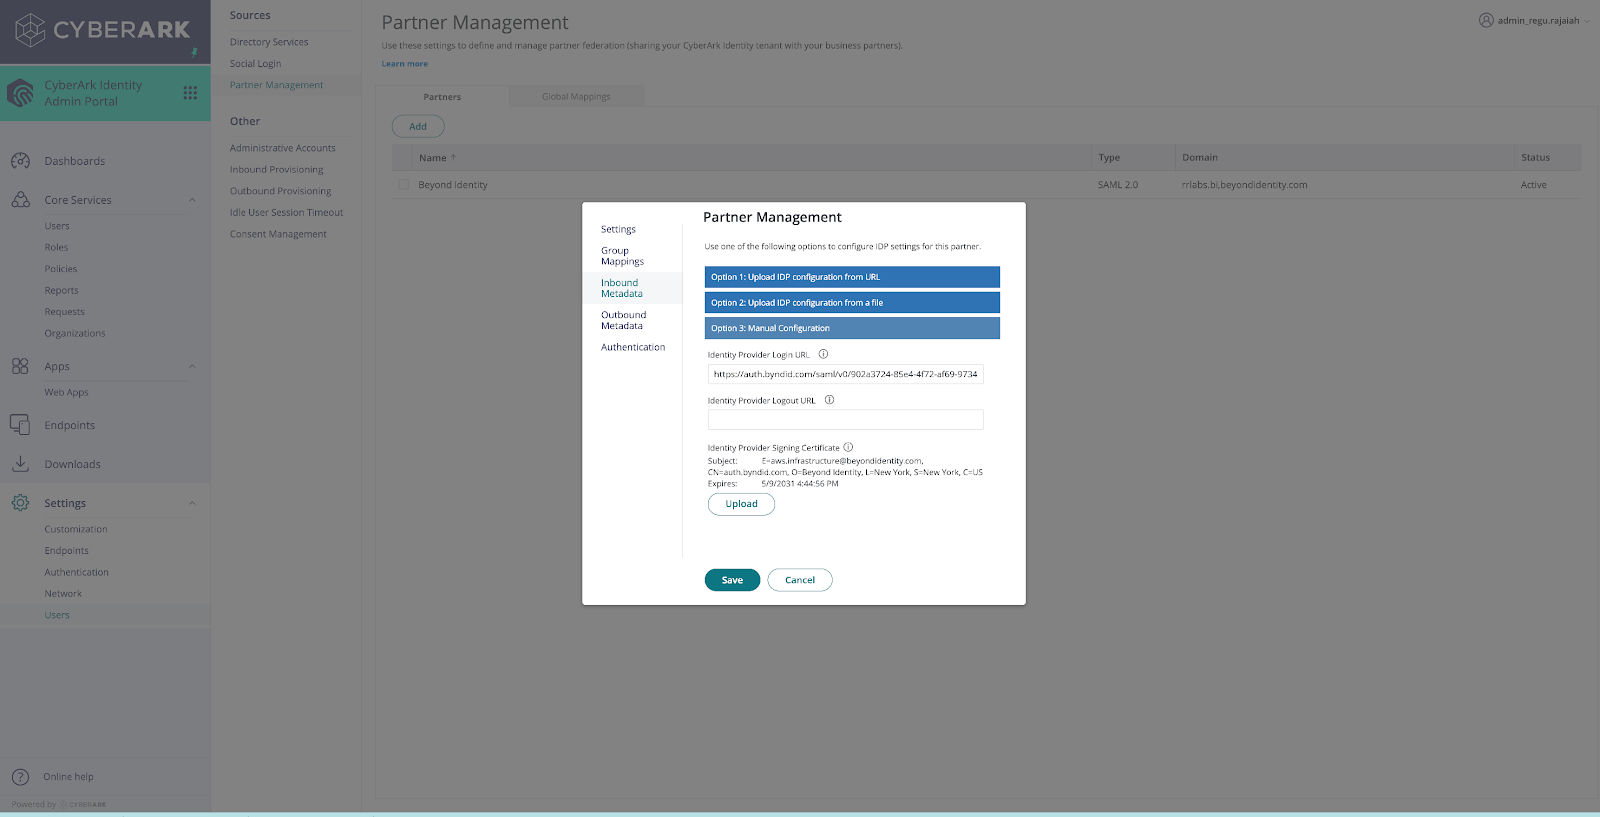Click the CyberArk logo in header

click(x=102, y=30)
